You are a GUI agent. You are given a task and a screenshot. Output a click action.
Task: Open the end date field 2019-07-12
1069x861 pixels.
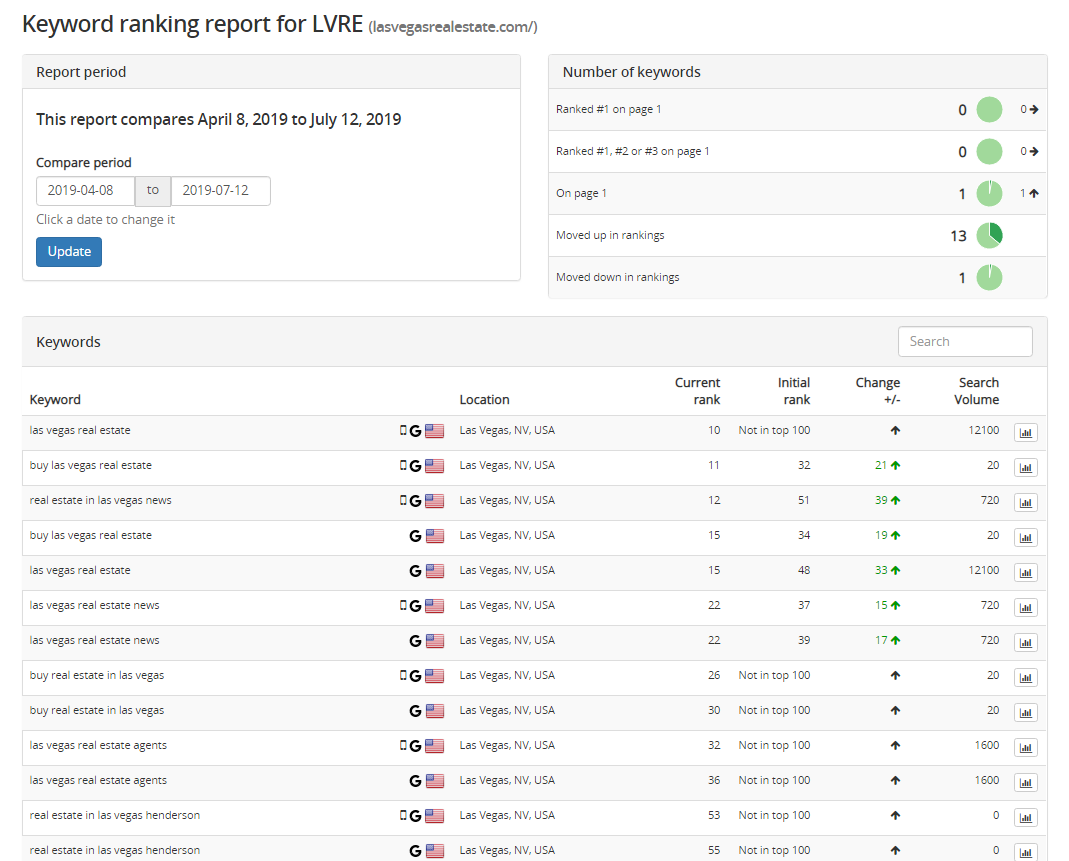220,191
